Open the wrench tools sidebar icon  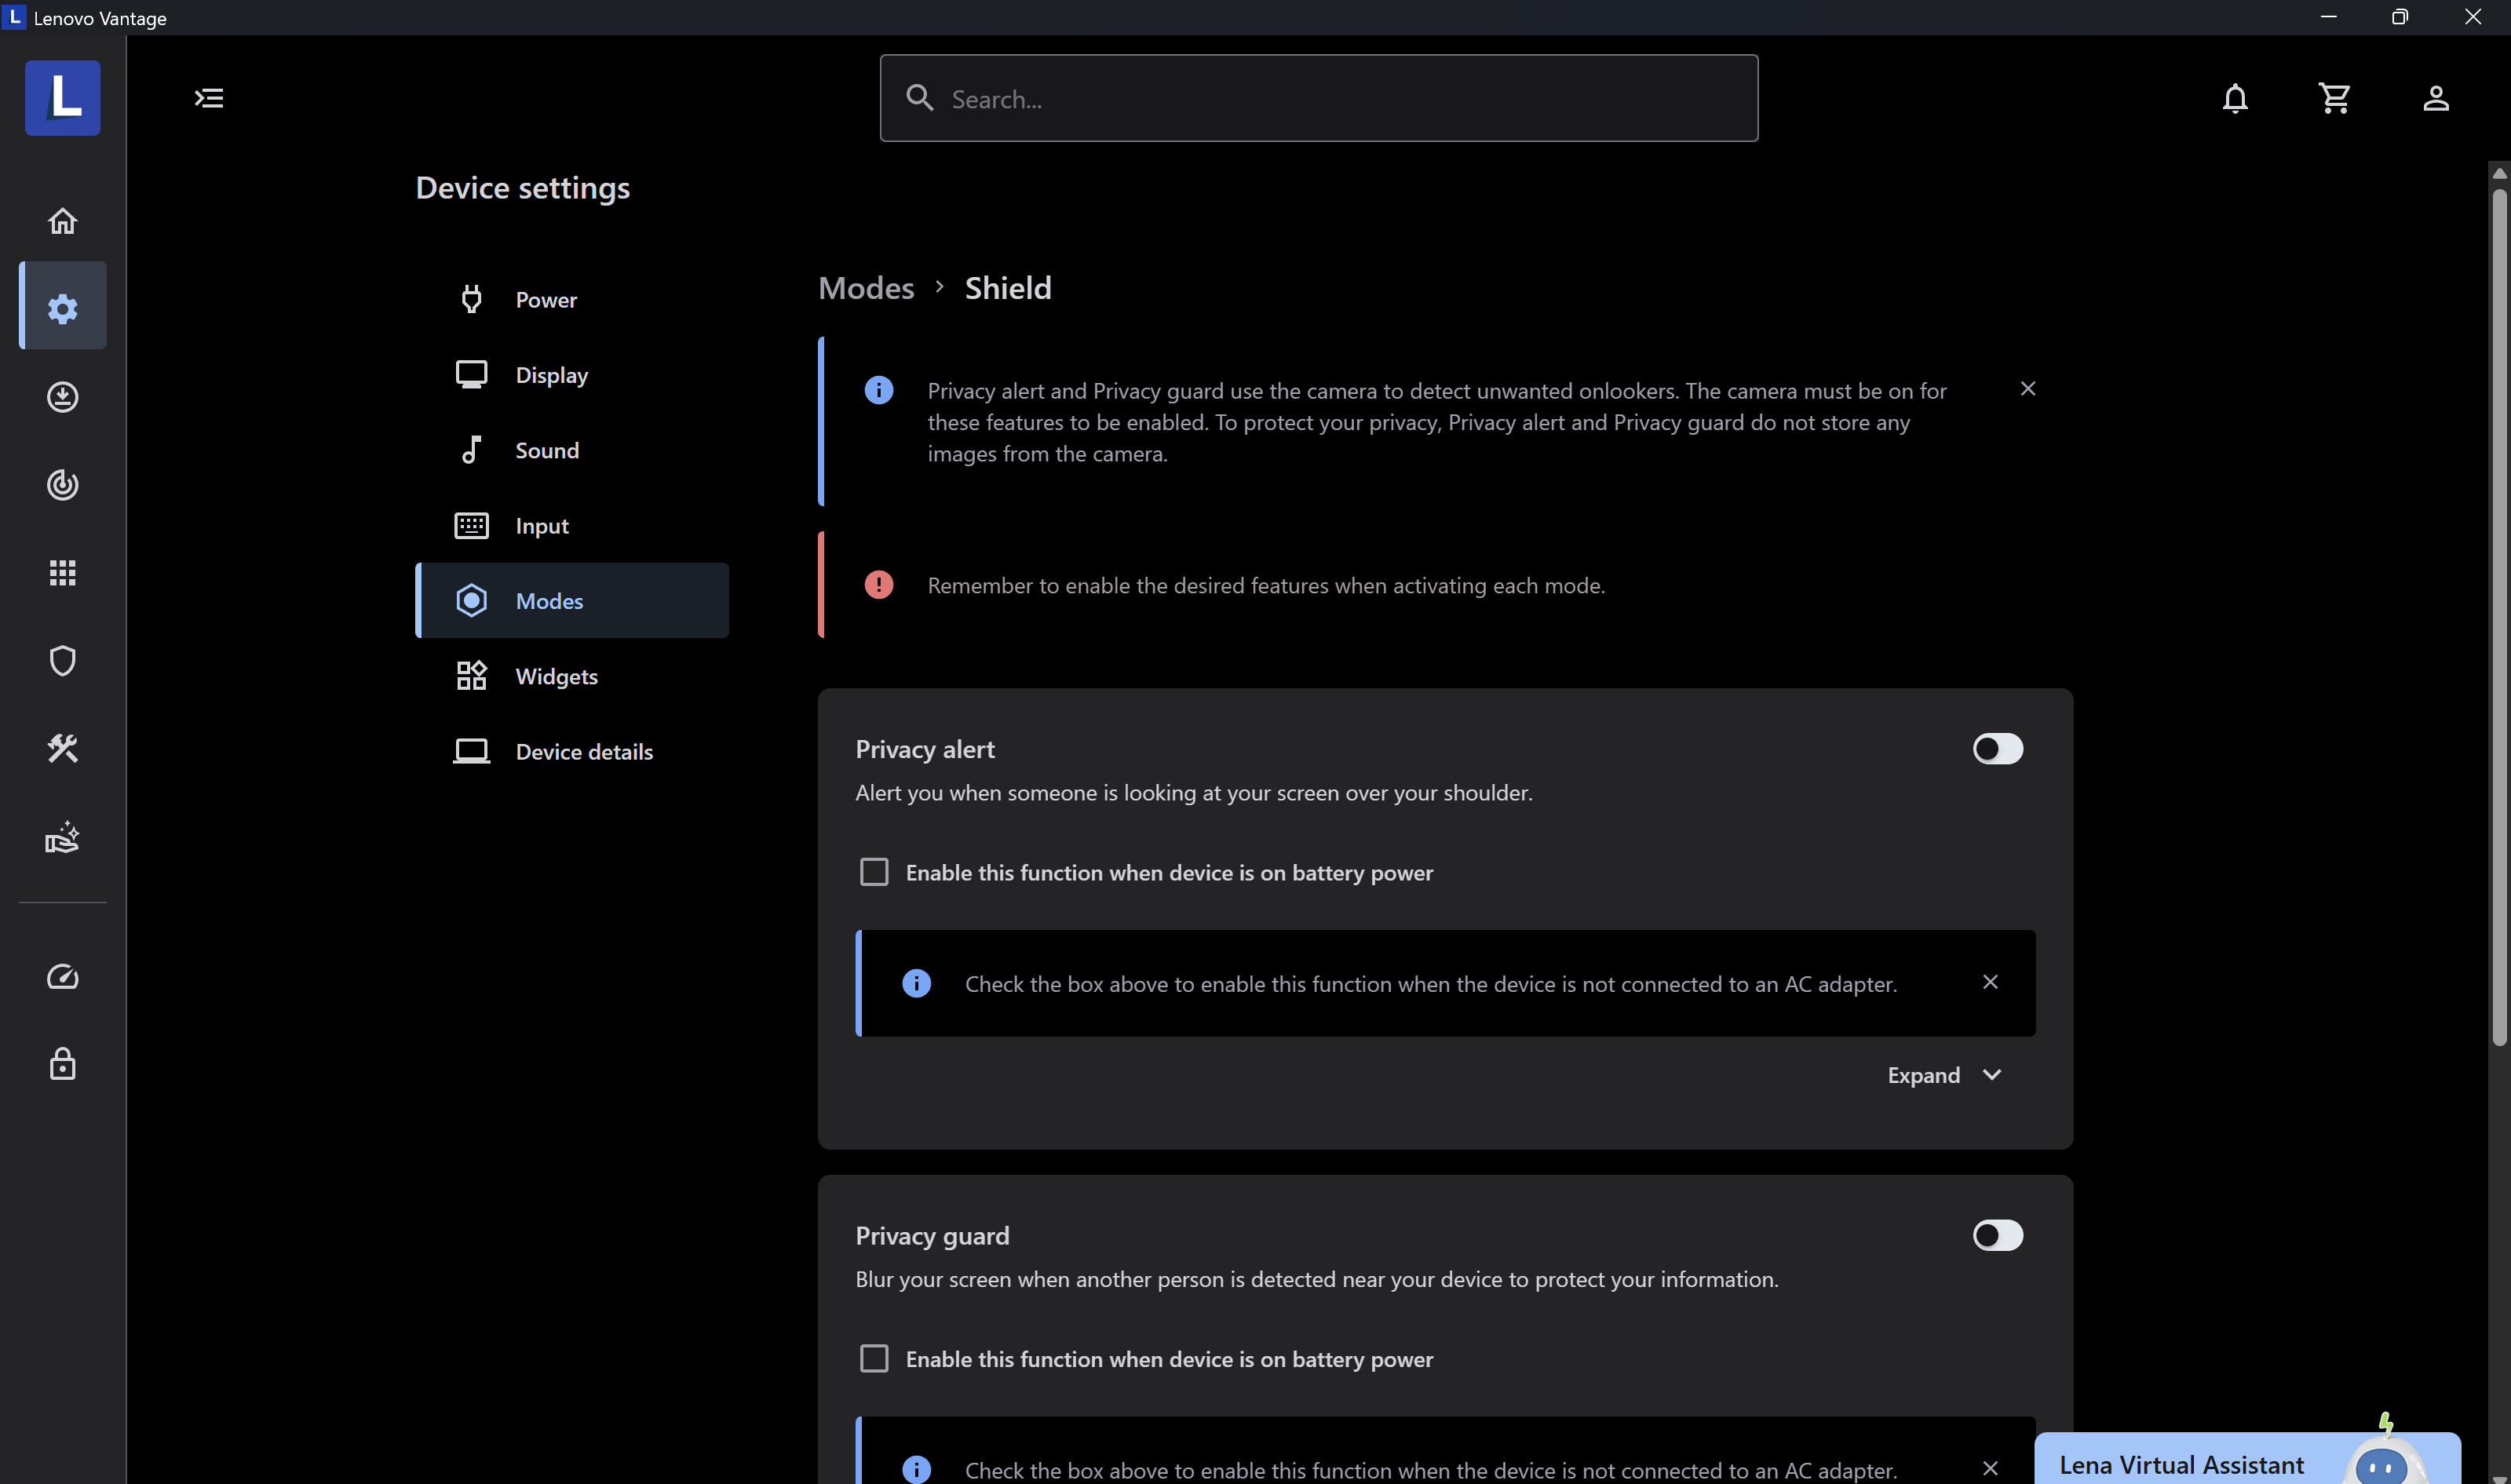(x=62, y=748)
